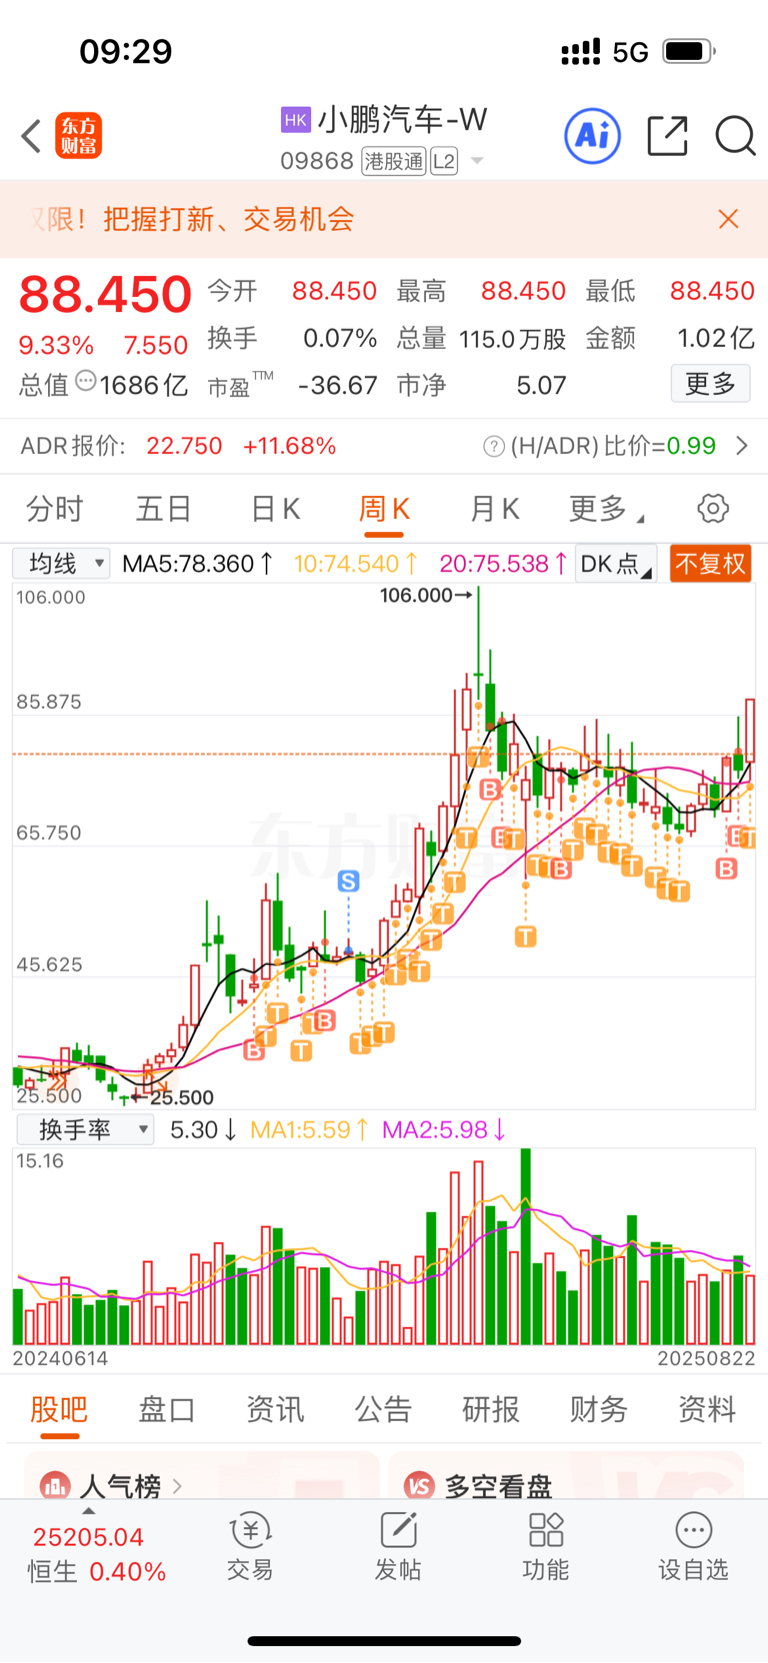Open the 换手率 indicator dropdown
Screen dimensions: 768x1663
tap(85, 1130)
